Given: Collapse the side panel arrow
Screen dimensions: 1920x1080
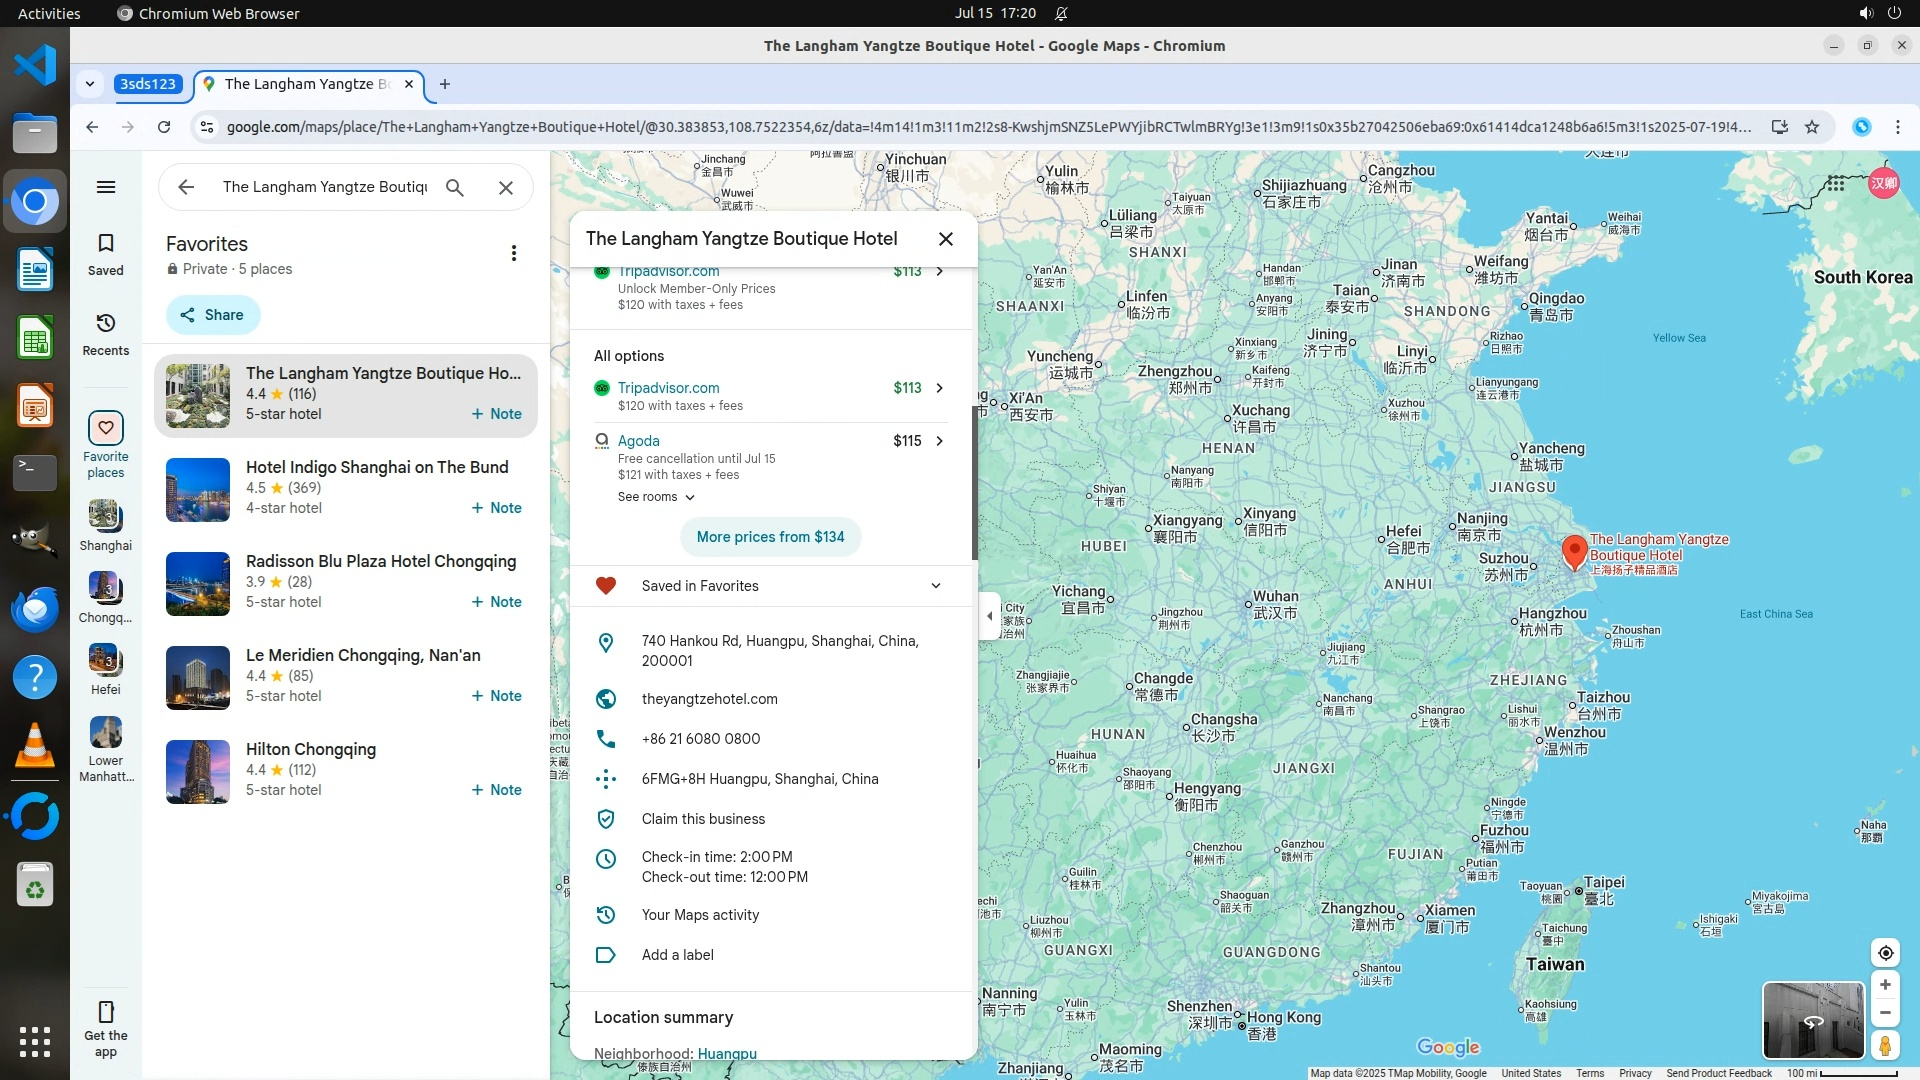Looking at the screenshot, I should [989, 616].
